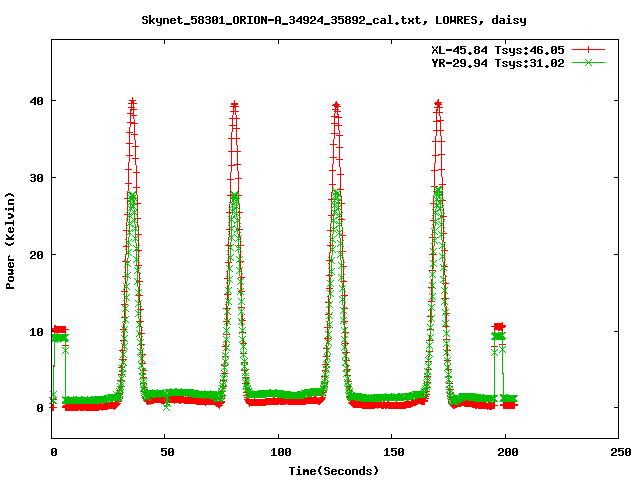Click the y-axis tick label 40

pyautogui.click(x=37, y=101)
